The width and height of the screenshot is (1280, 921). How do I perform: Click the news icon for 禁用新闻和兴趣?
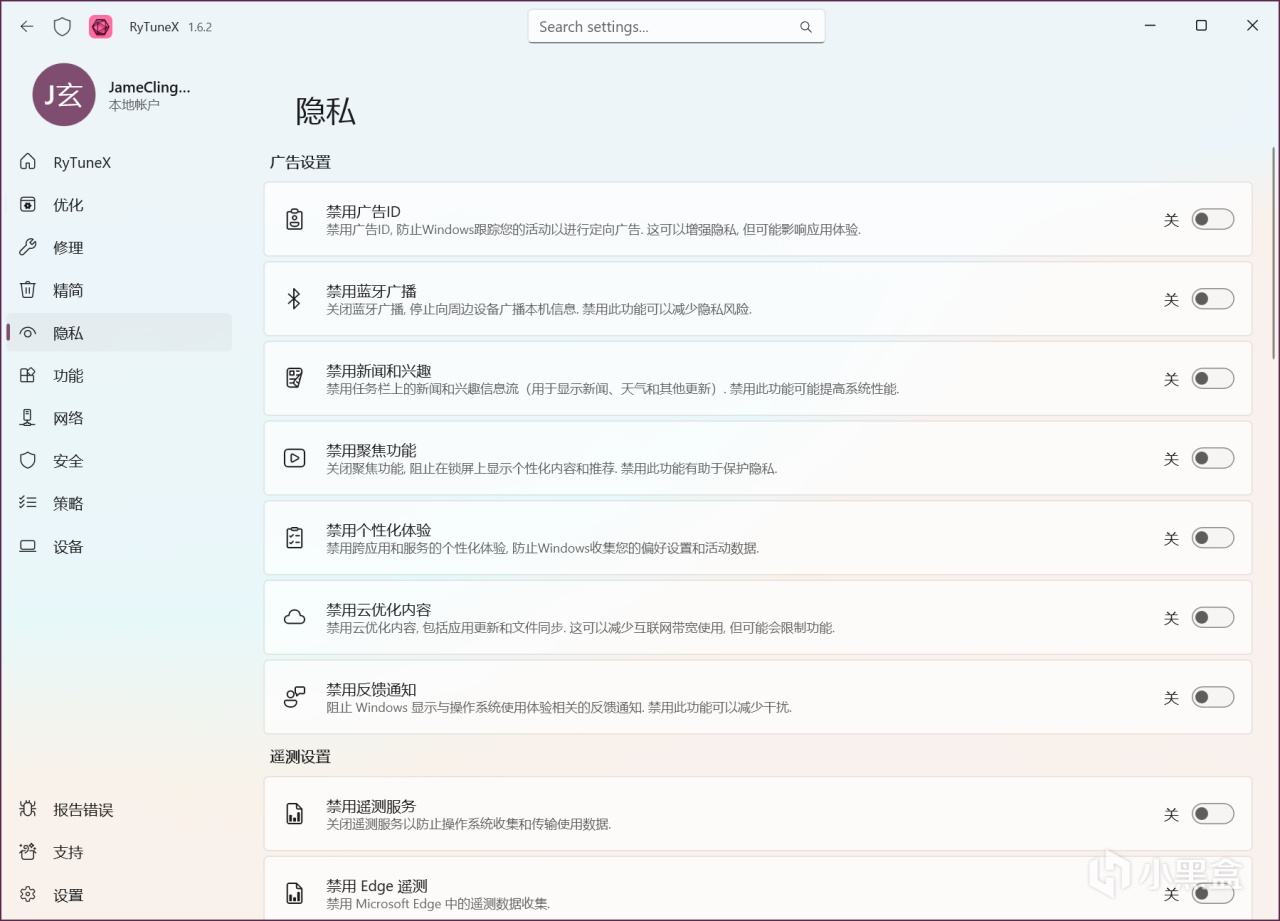[294, 378]
